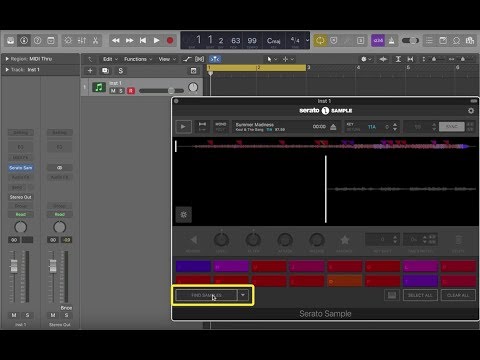
Task: Click the Stereo Out channel strip volume fader
Action: click(53, 266)
